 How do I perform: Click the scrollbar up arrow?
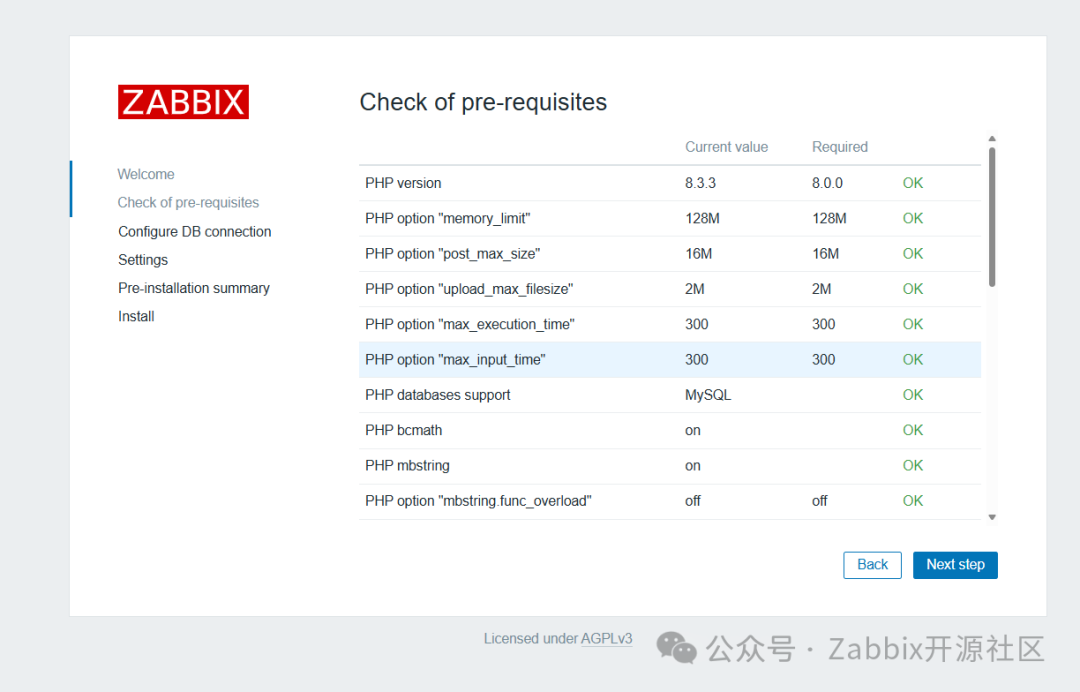coord(991,139)
